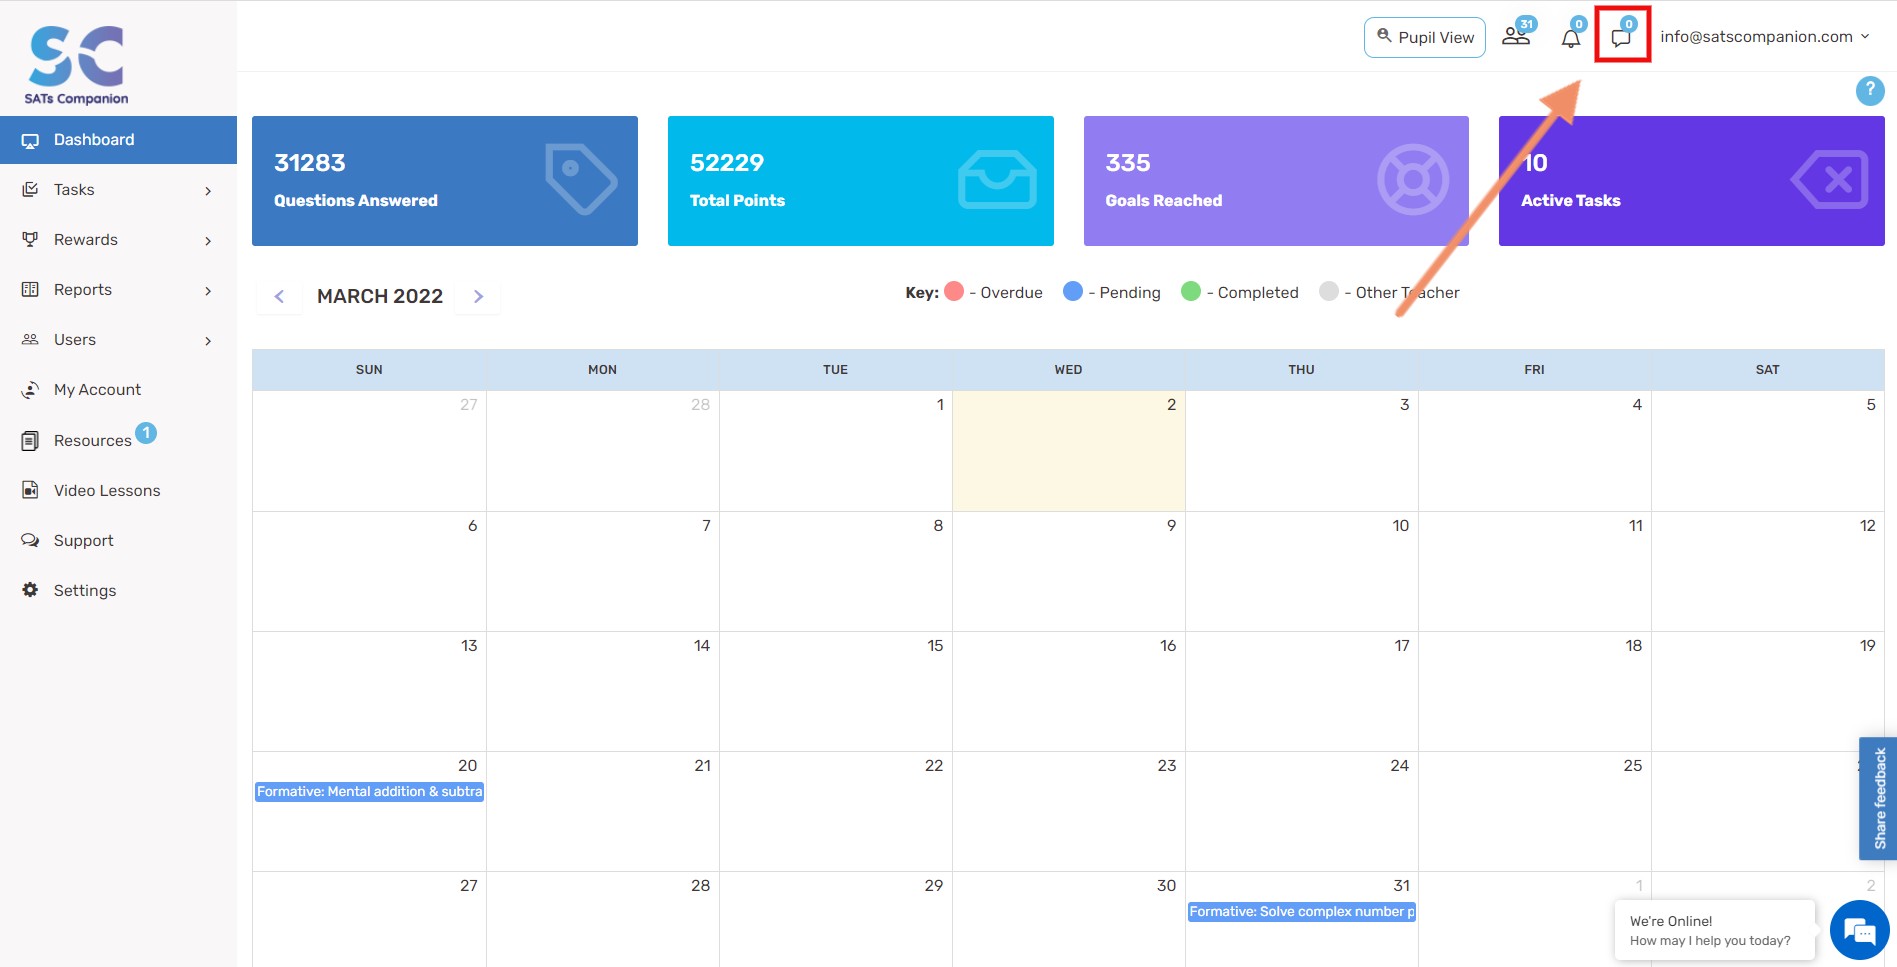Open the users group icon with 31 badge
This screenshot has width=1897, height=967.
(x=1516, y=36)
